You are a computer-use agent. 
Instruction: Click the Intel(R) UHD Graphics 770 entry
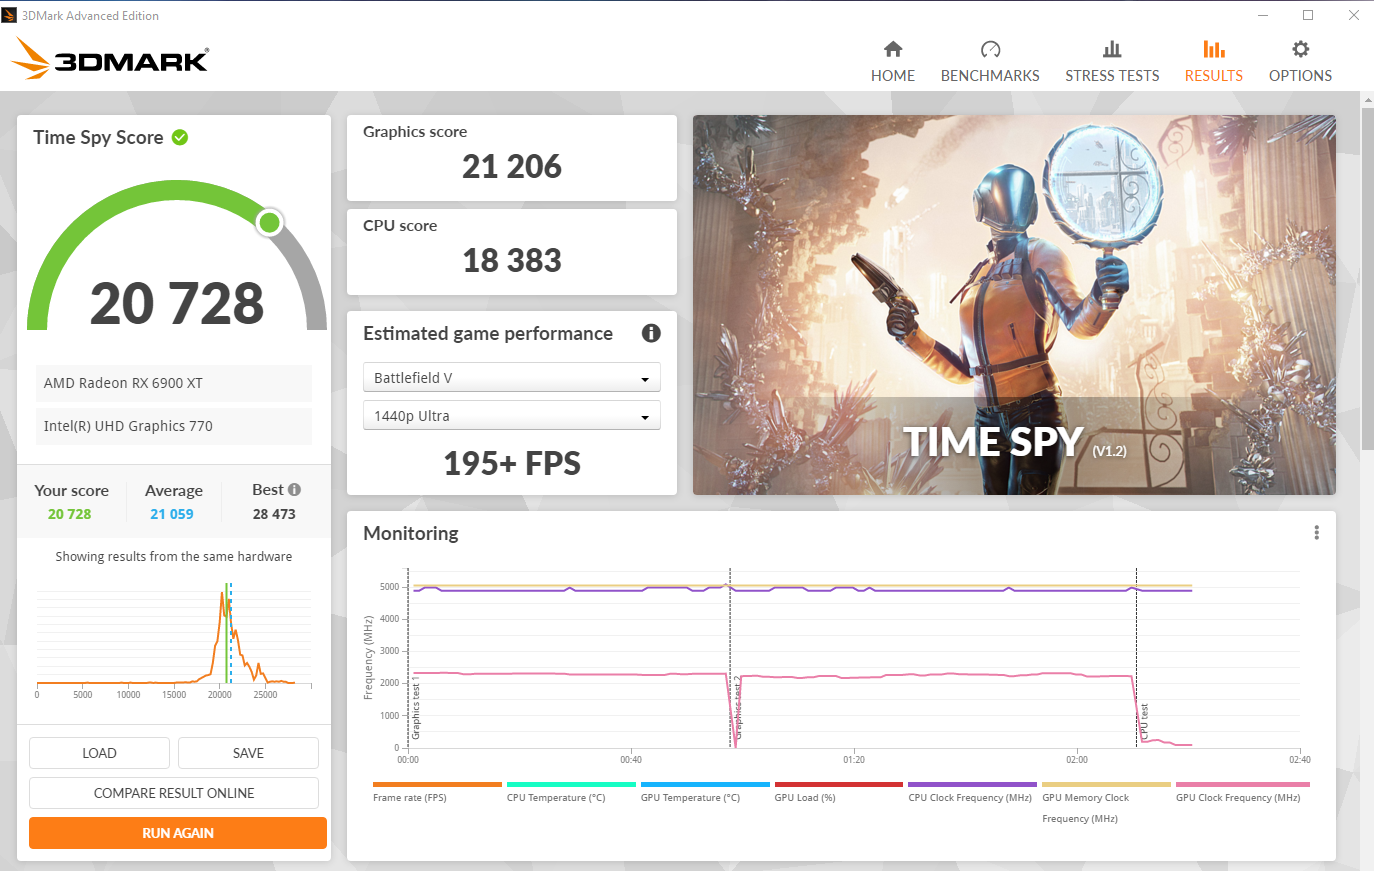pyautogui.click(x=174, y=426)
